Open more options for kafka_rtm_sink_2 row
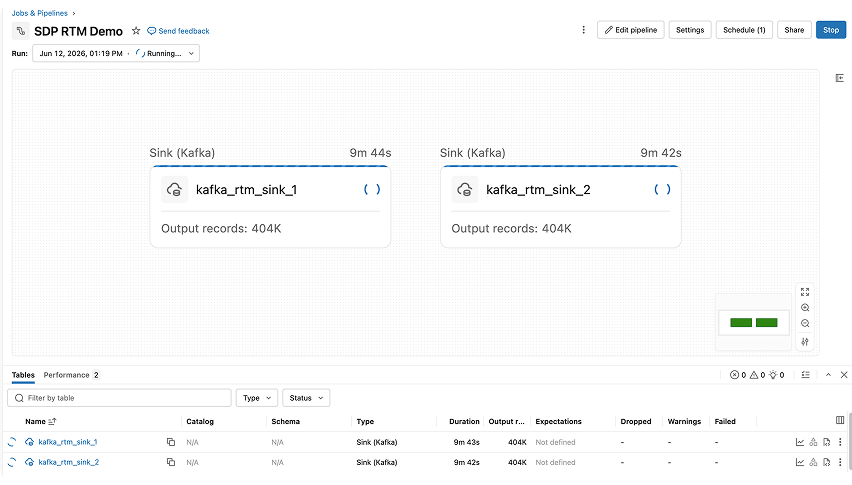 tap(840, 462)
